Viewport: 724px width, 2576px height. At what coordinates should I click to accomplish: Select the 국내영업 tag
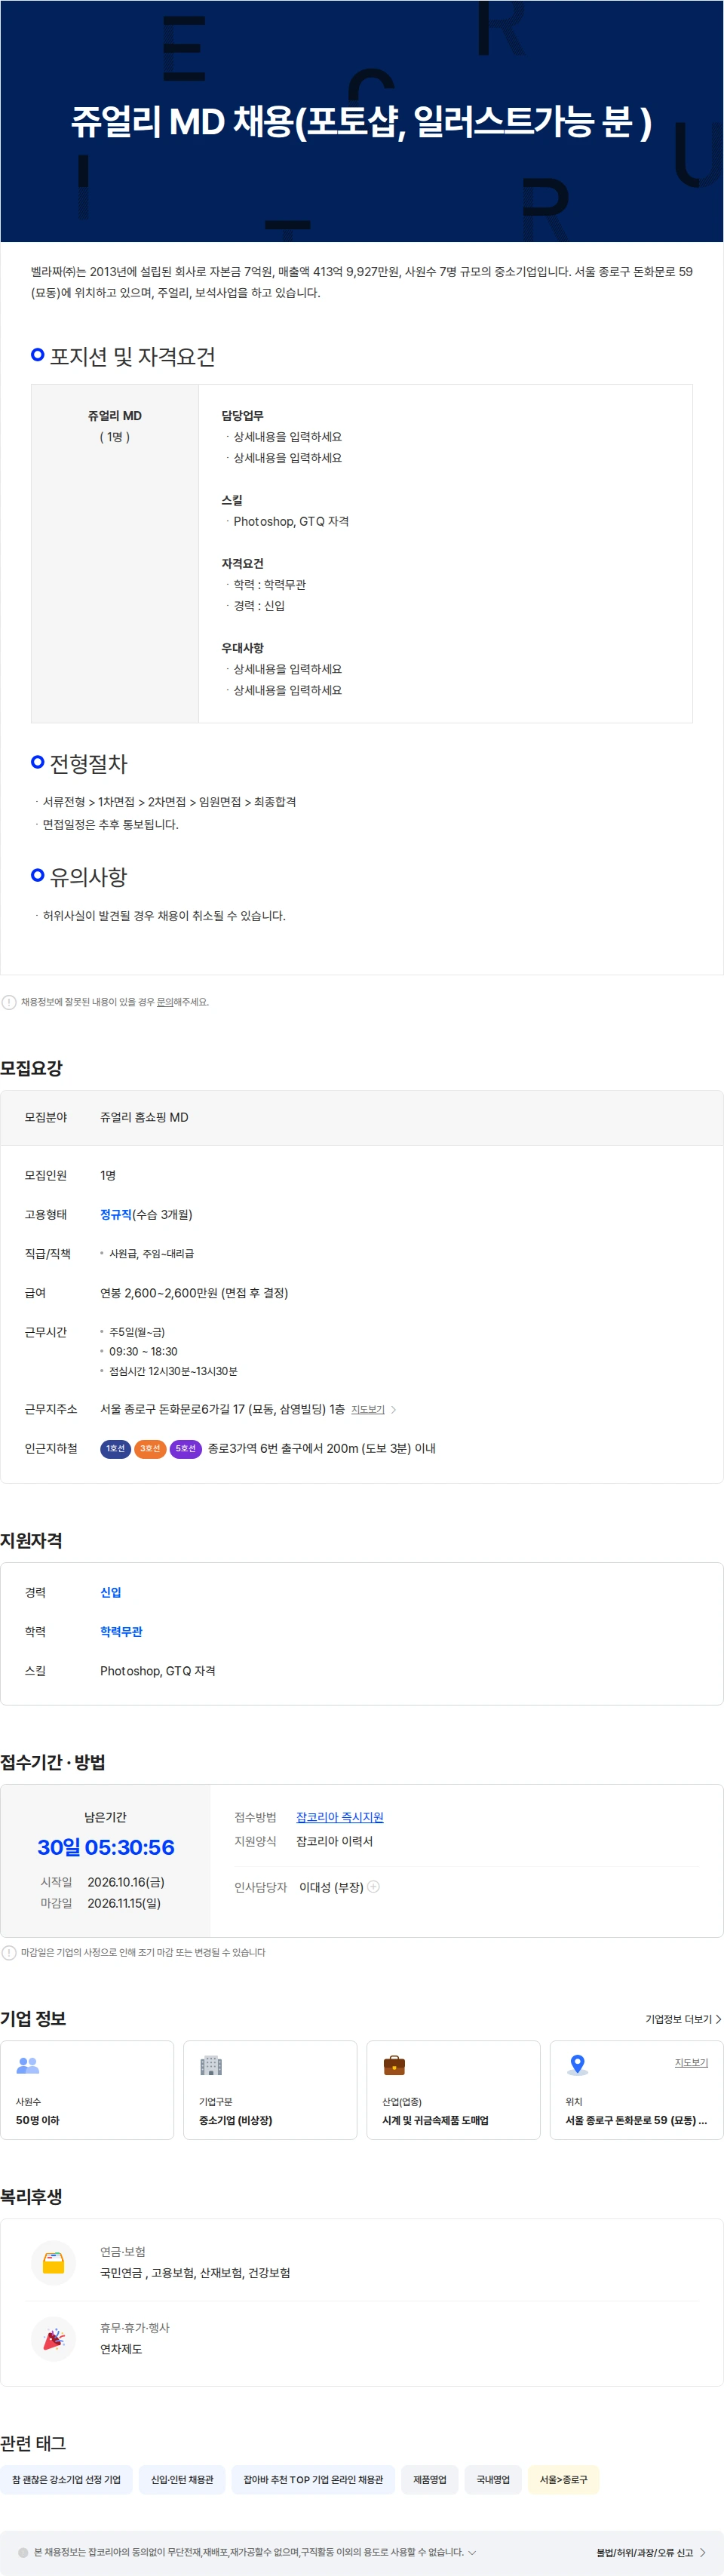click(493, 2480)
